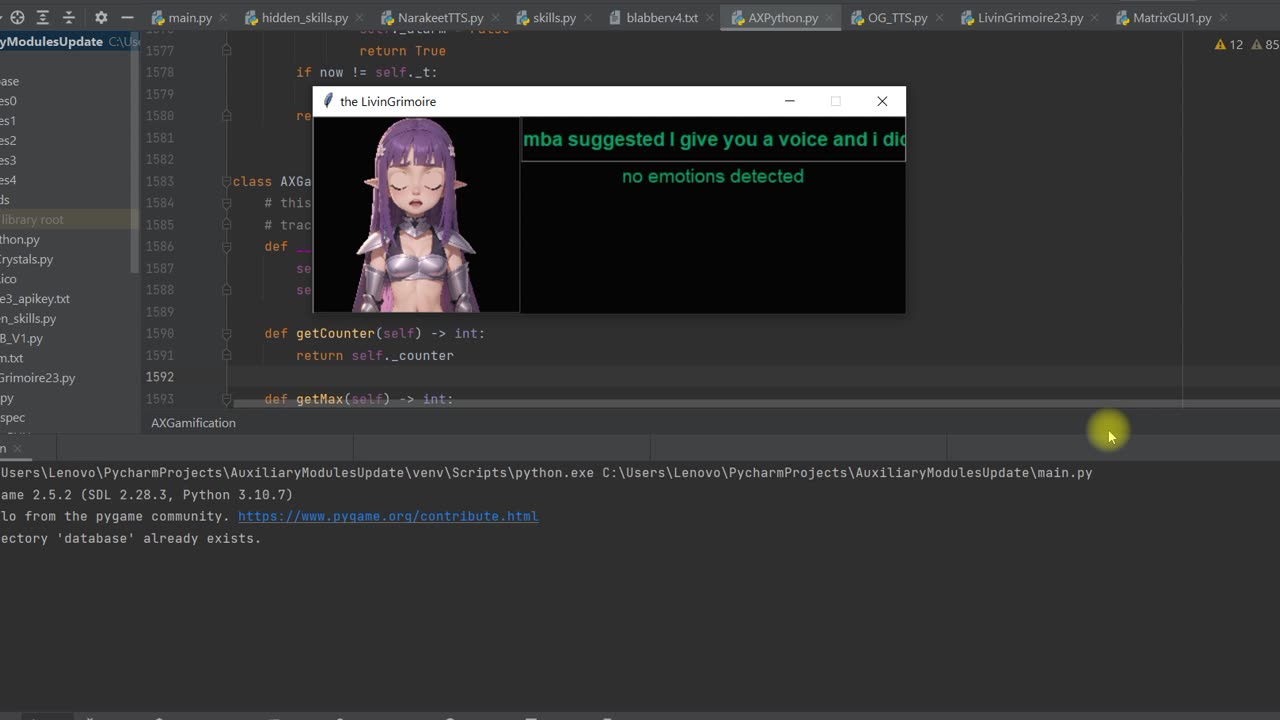This screenshot has height=720, width=1280.
Task: Close the blabberv4.txt editor tab
Action: 712,18
